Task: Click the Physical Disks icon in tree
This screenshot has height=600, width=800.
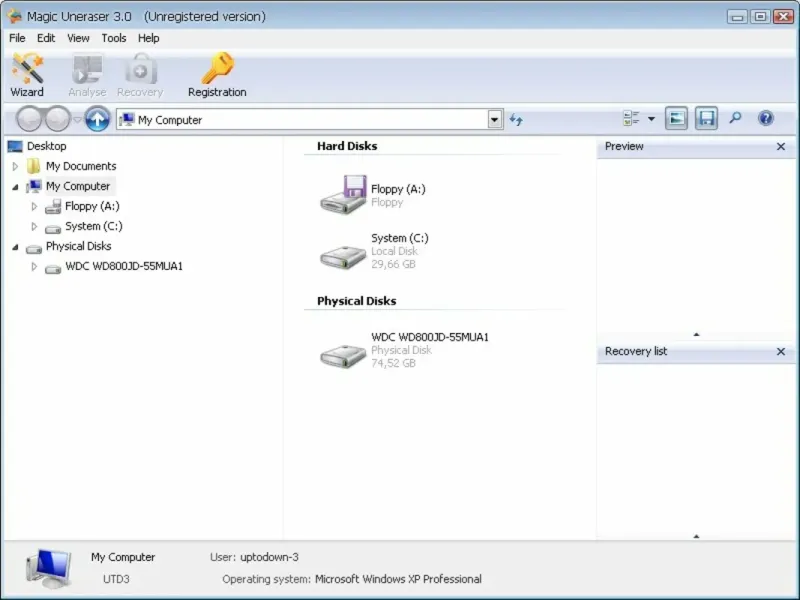Action: [34, 249]
